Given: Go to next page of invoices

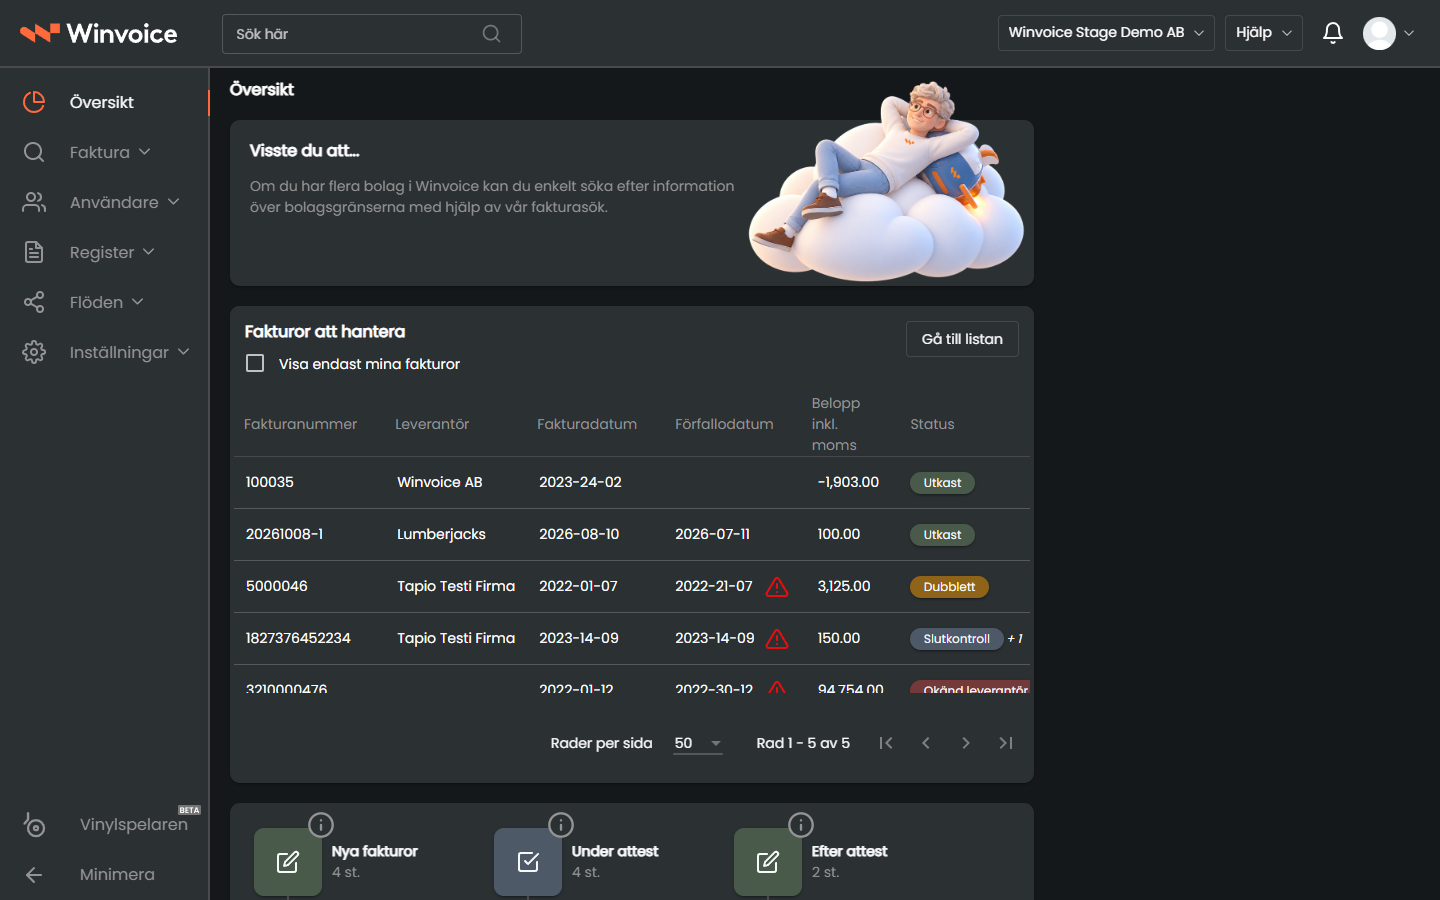Looking at the screenshot, I should 966,743.
